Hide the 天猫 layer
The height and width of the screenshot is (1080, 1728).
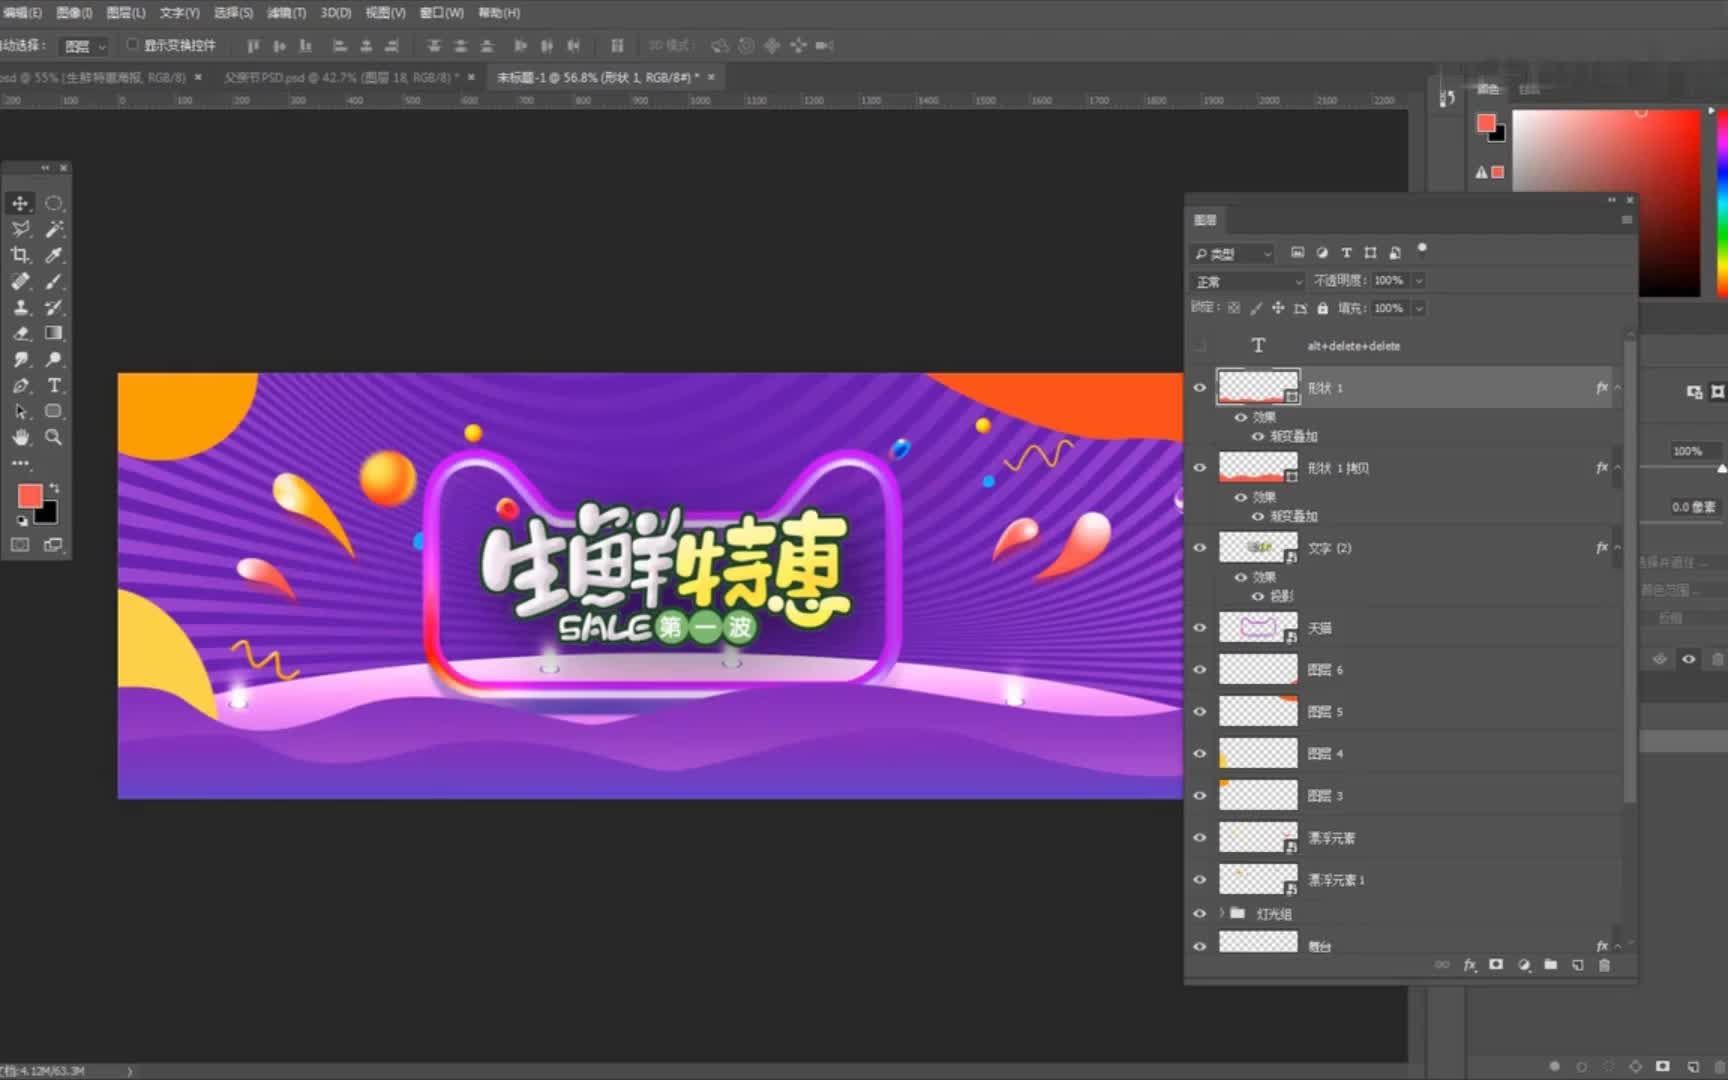[1200, 628]
